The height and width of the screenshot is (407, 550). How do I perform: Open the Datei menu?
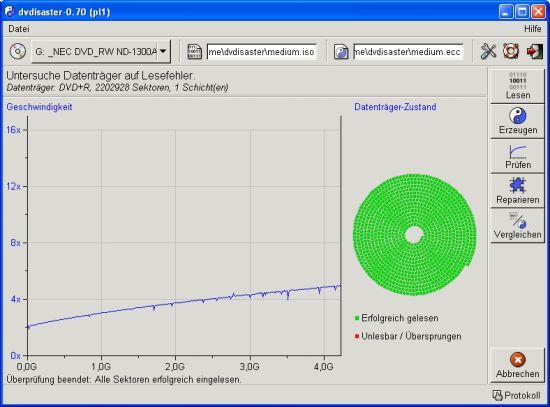coord(19,29)
